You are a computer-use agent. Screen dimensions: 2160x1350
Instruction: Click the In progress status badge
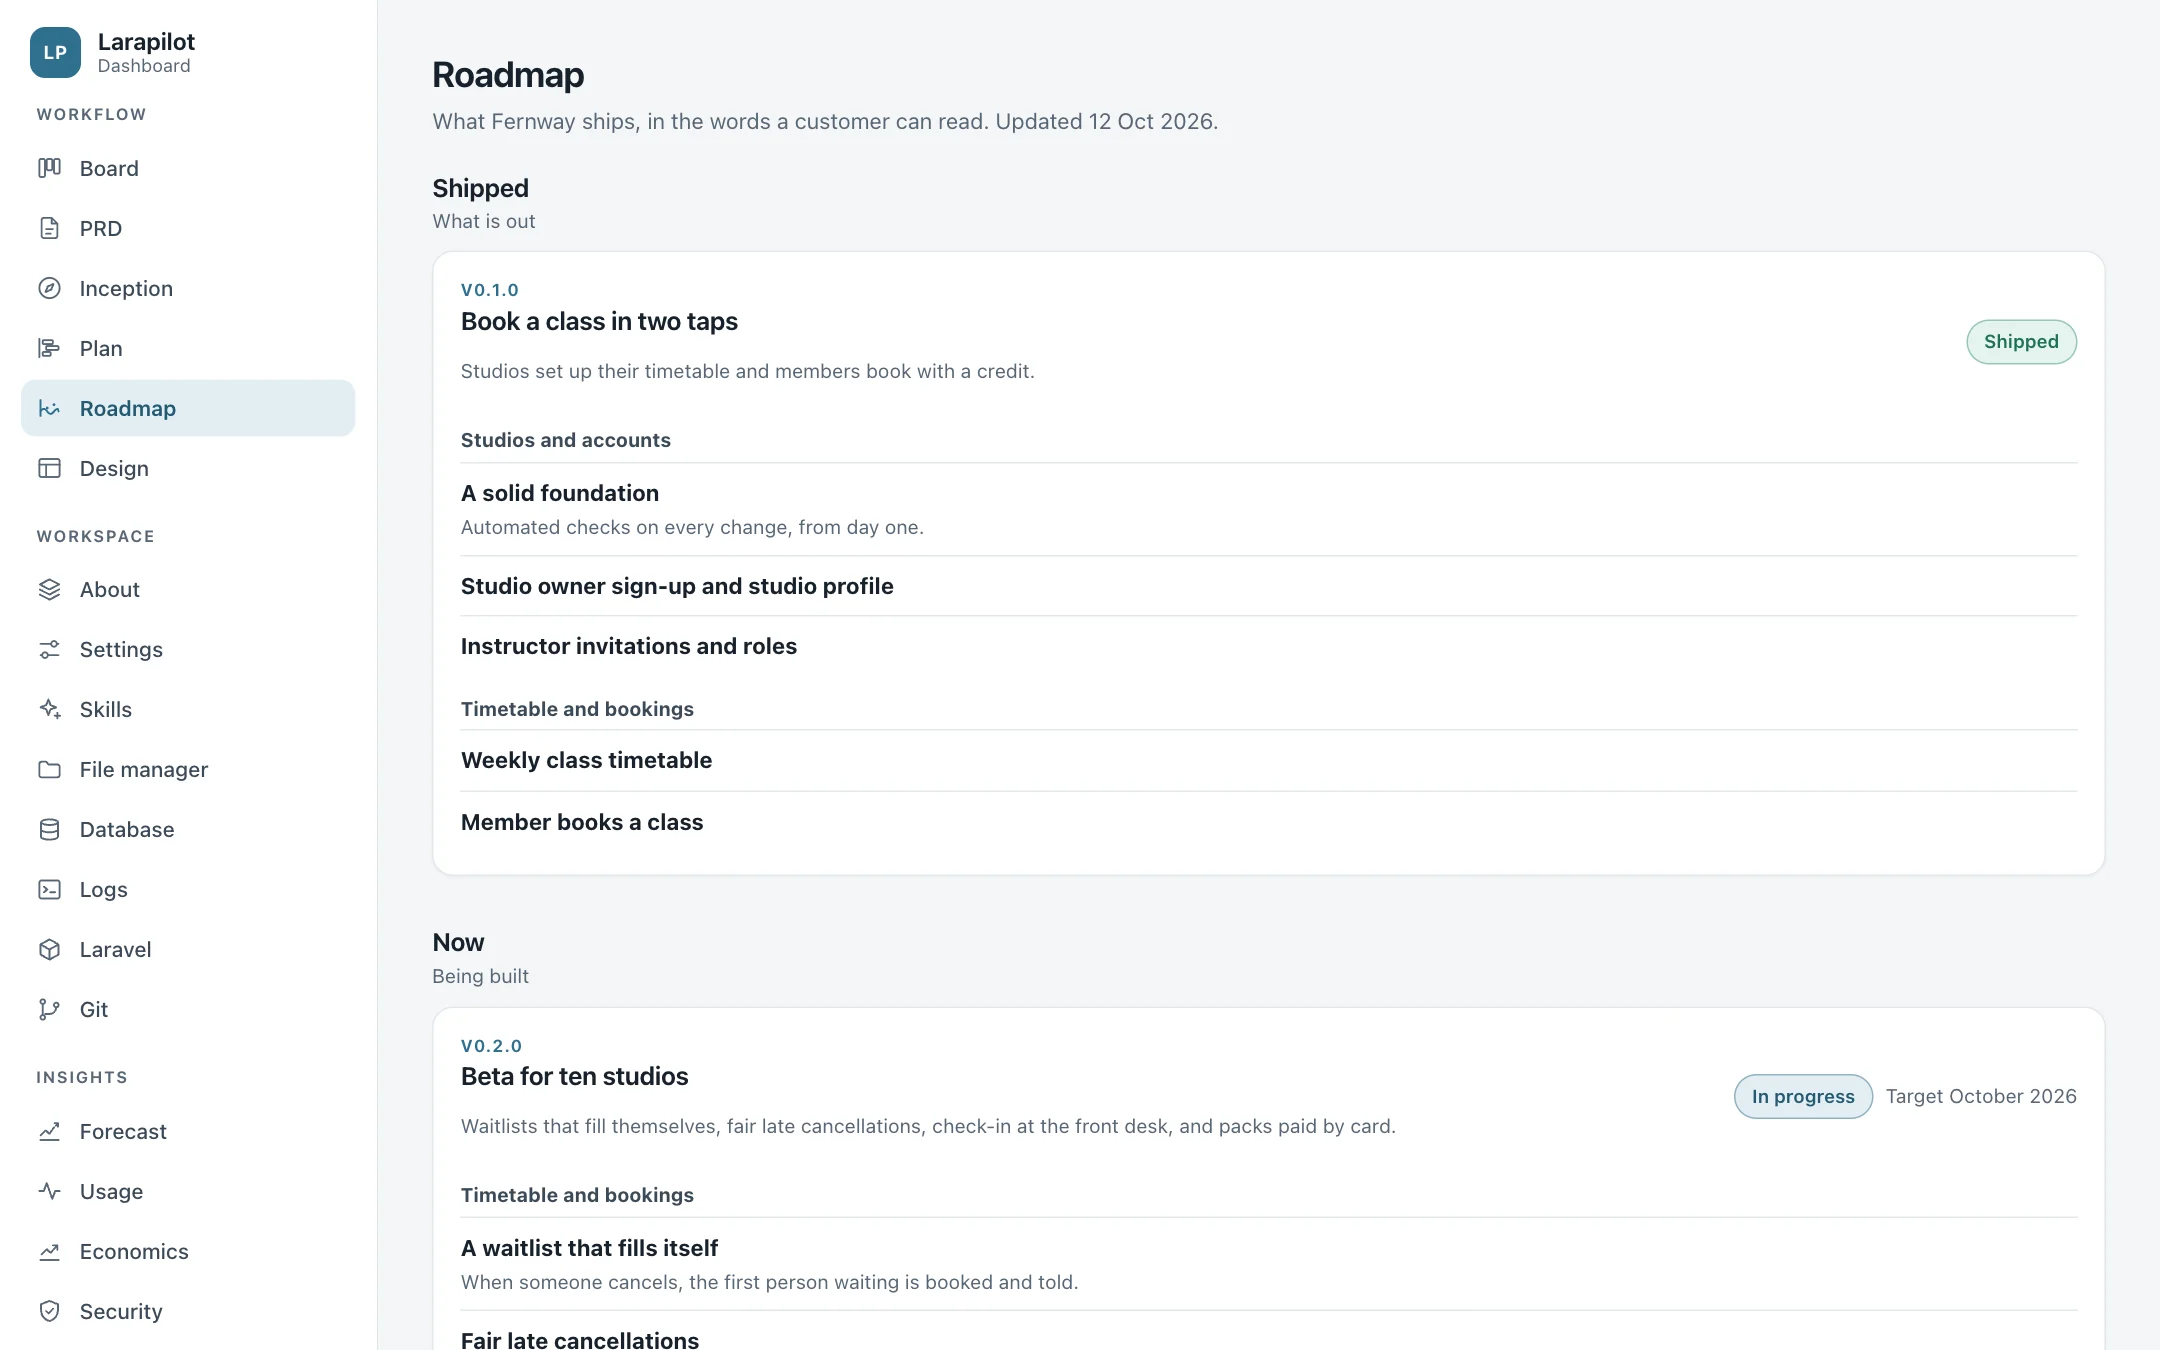[x=1803, y=1096]
